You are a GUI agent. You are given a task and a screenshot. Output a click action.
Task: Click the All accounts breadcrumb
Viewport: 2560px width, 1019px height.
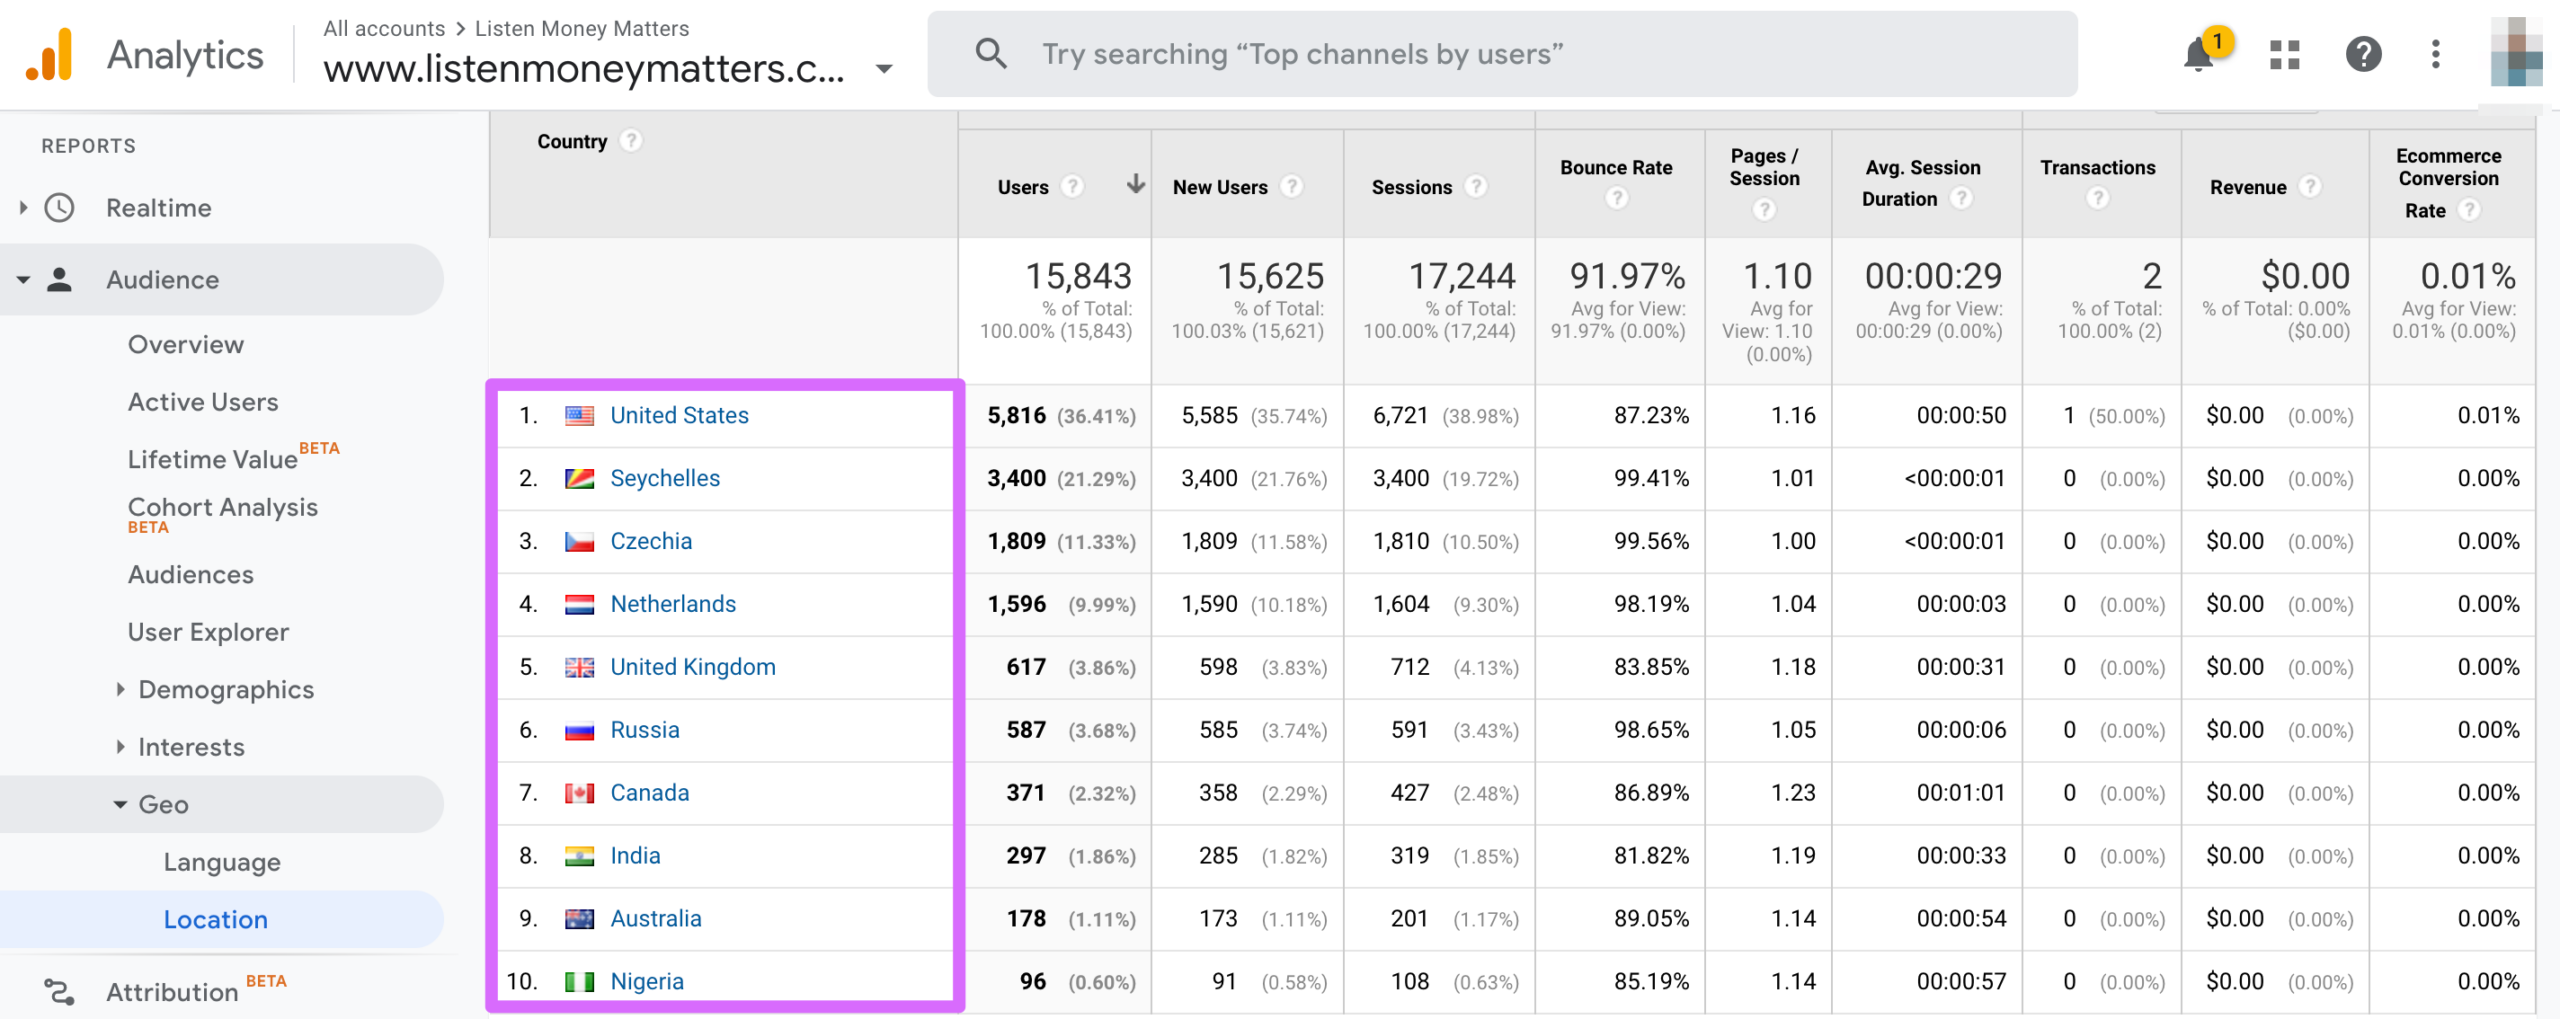[384, 28]
